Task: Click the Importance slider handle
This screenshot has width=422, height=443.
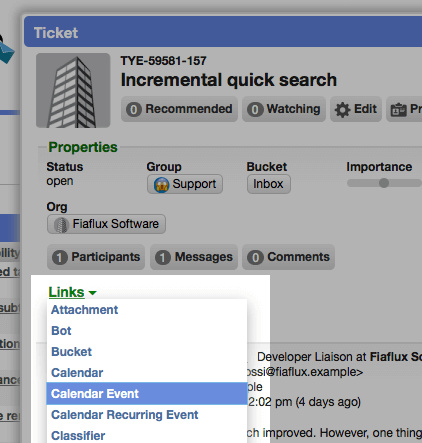Action: [384, 183]
